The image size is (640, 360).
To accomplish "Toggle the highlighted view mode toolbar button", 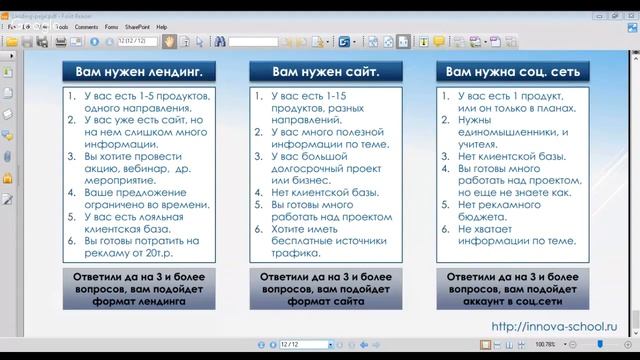I will click(403, 42).
